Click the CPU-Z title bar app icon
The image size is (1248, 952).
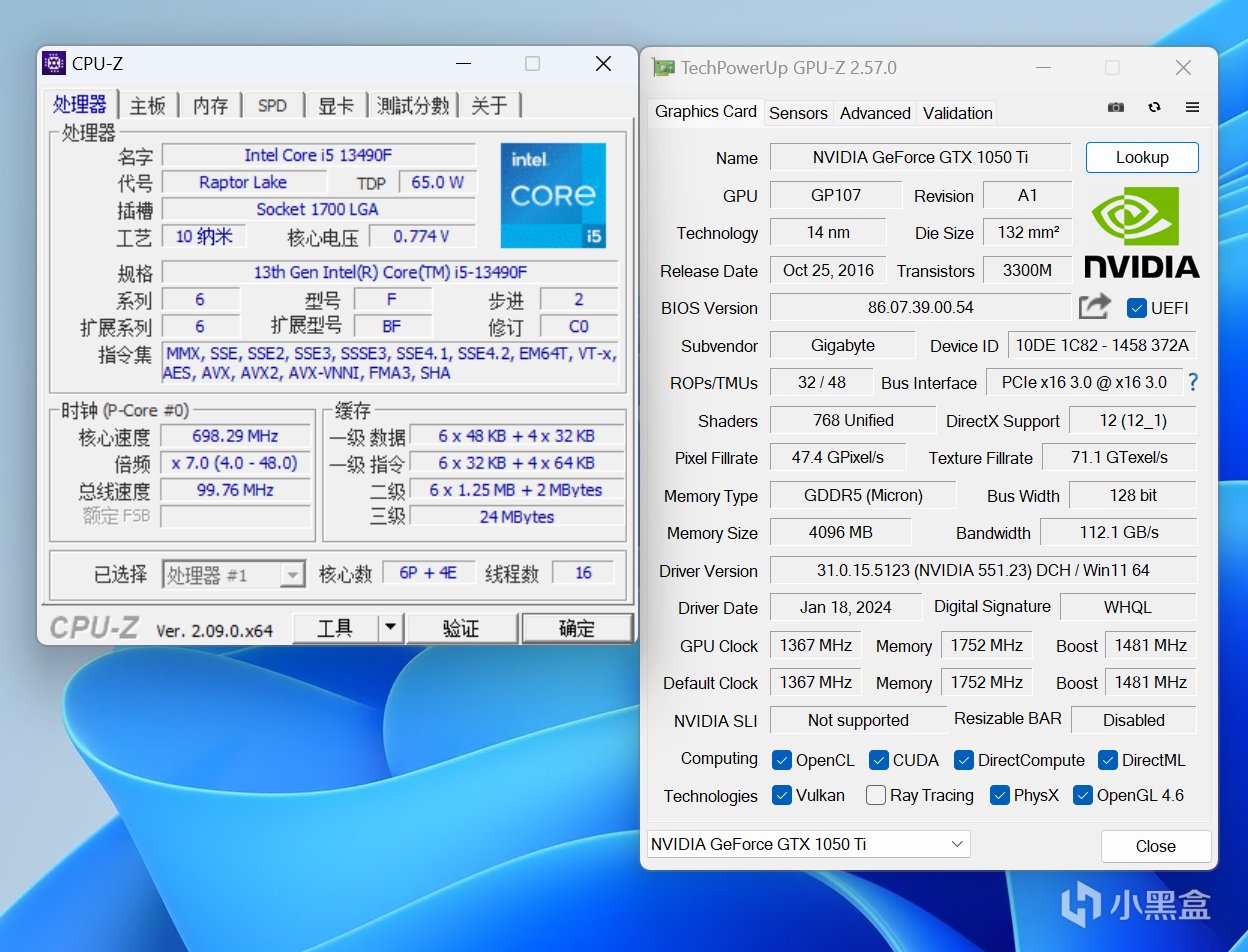click(54, 64)
